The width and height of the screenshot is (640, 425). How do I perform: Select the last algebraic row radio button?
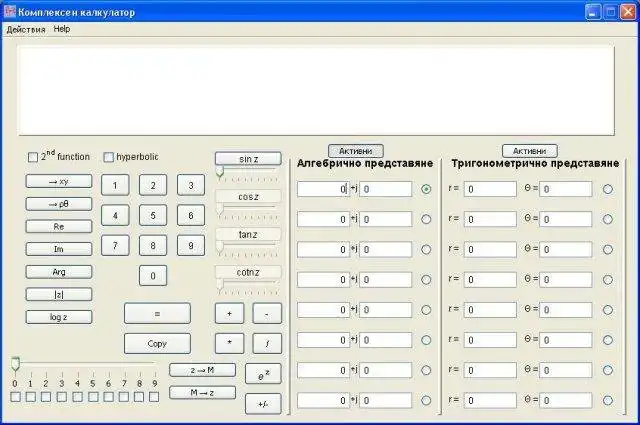[x=426, y=401]
